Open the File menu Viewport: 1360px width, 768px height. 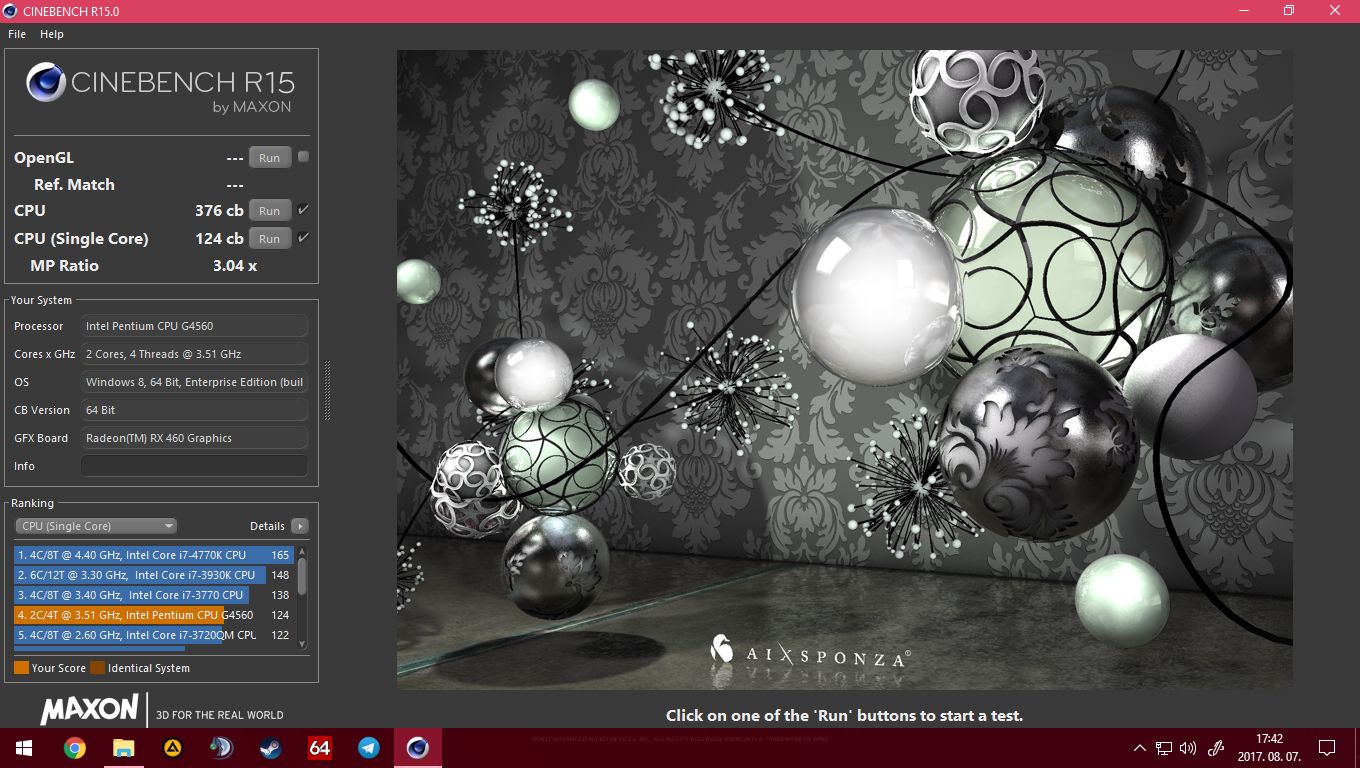point(16,34)
